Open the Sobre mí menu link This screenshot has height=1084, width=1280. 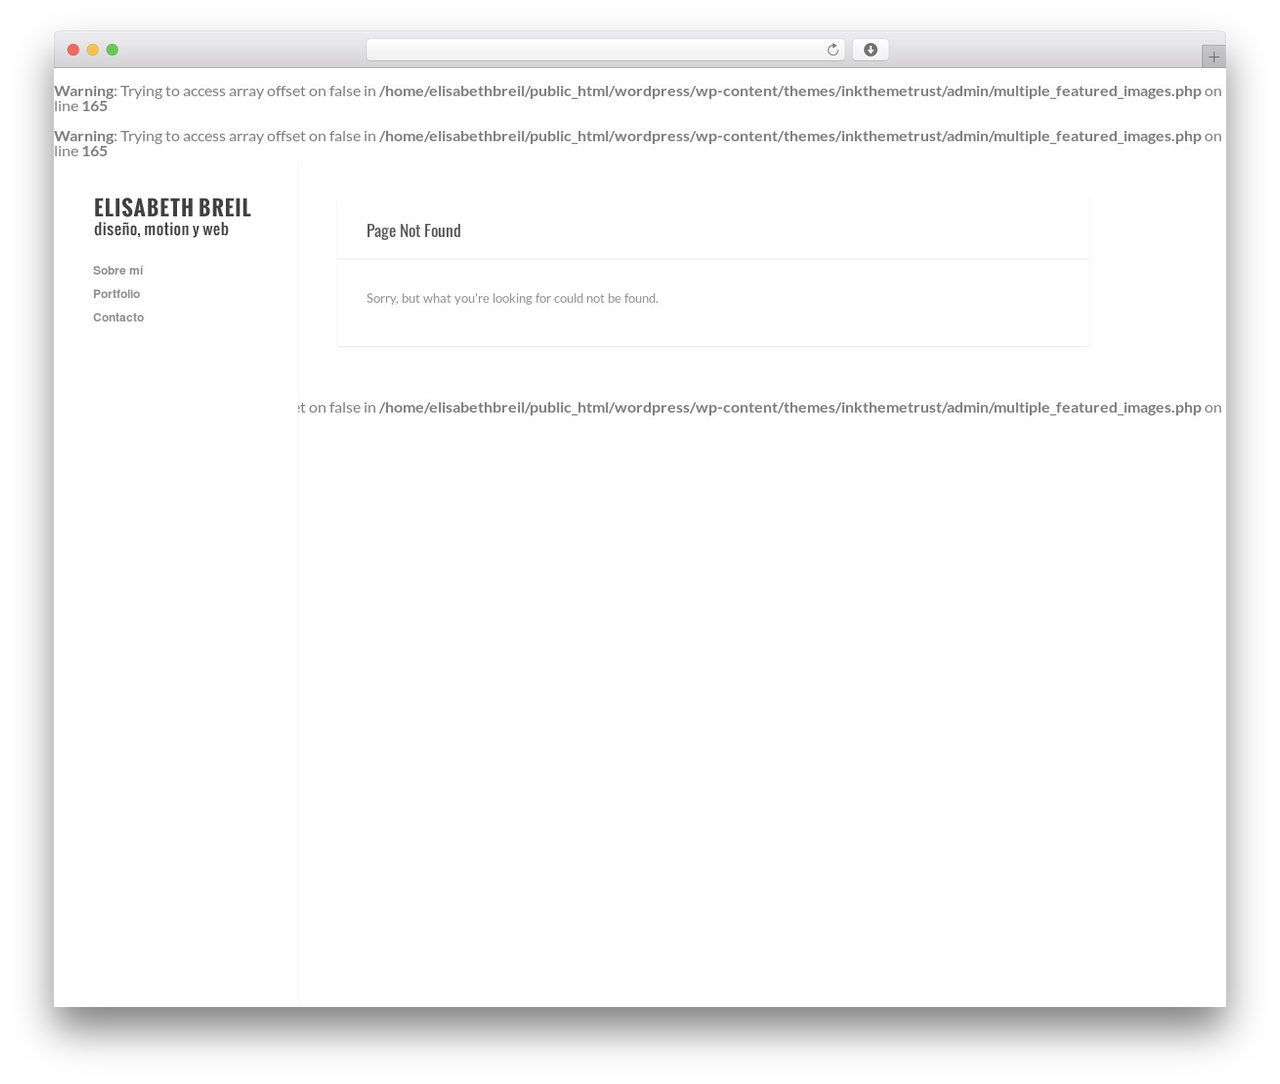click(118, 271)
